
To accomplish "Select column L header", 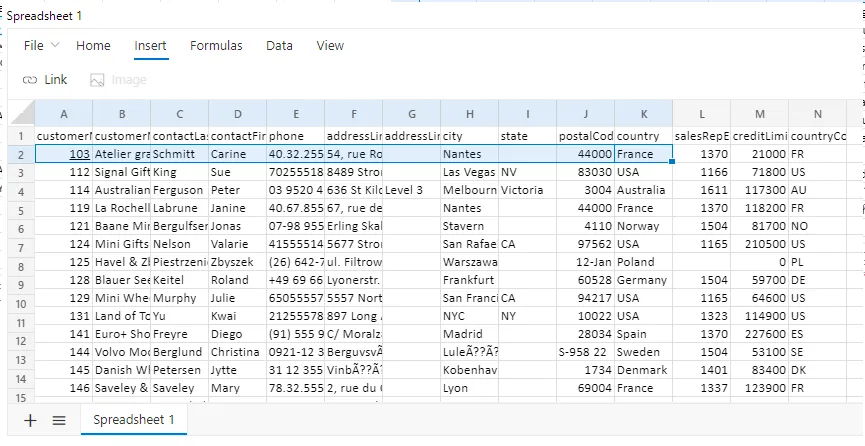I will pos(702,114).
